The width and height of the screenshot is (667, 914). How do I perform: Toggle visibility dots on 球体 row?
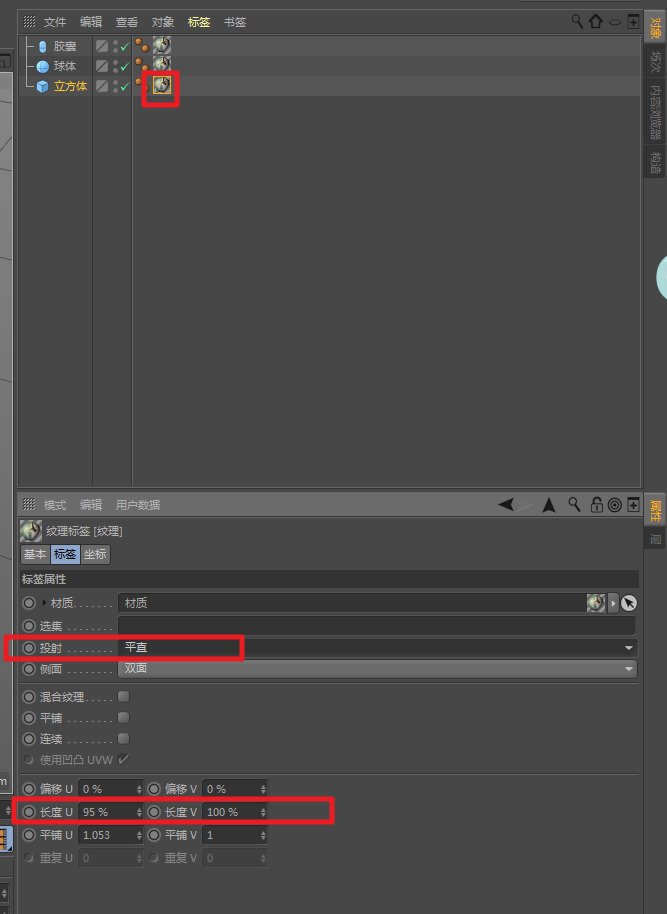[115, 66]
